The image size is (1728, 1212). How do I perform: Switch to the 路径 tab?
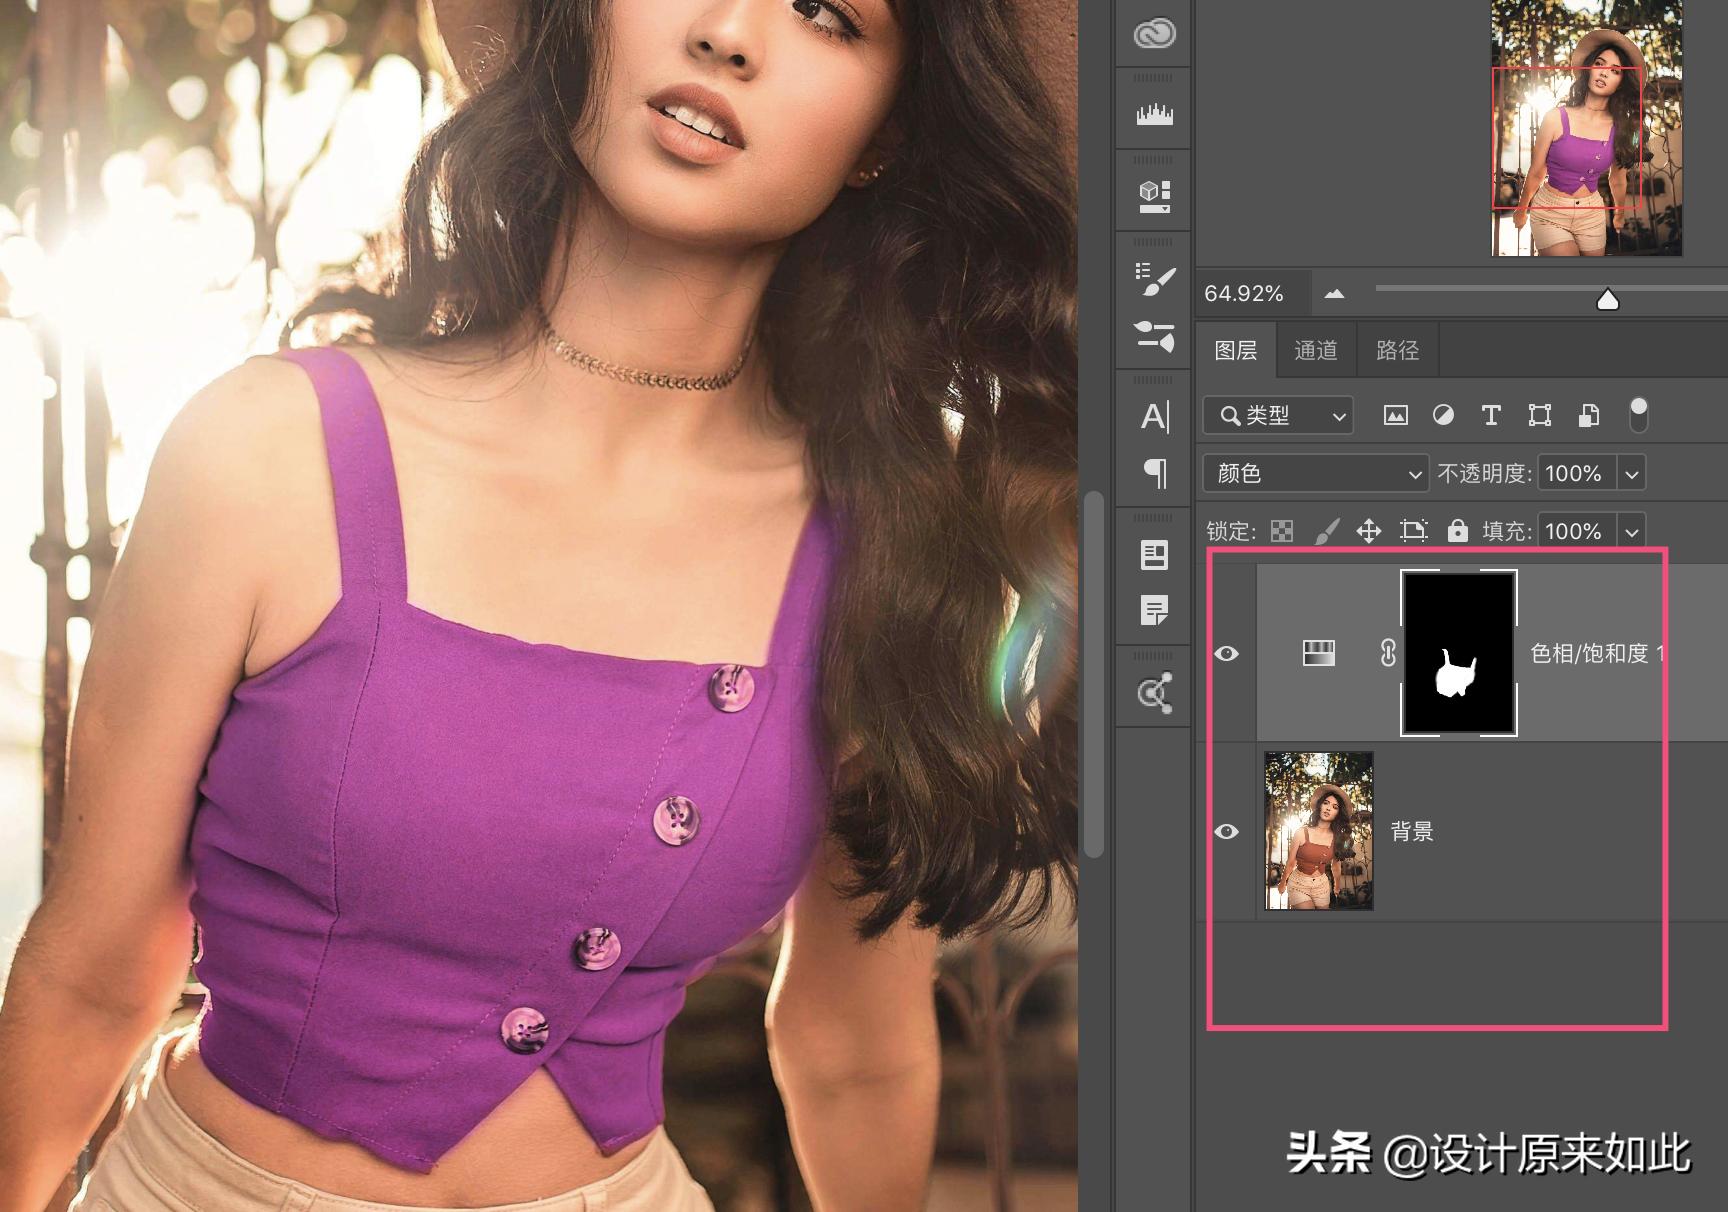pos(1397,350)
